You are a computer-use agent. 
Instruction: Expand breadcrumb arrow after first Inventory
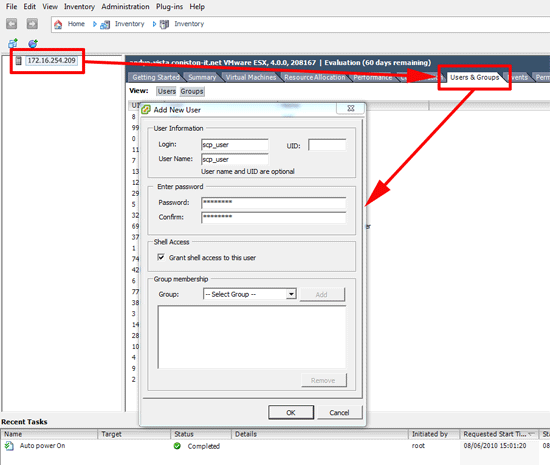tap(154, 24)
